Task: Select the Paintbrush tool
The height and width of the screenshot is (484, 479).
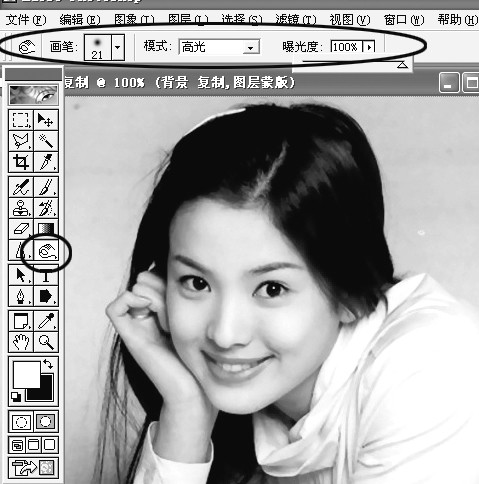Action: pos(46,187)
